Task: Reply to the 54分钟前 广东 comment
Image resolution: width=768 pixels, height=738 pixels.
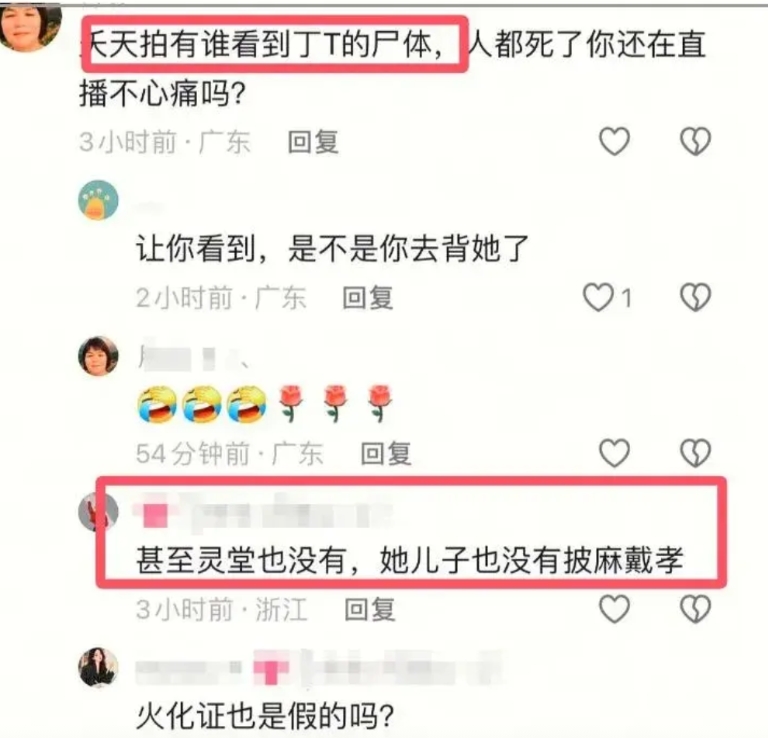Action: (x=386, y=453)
